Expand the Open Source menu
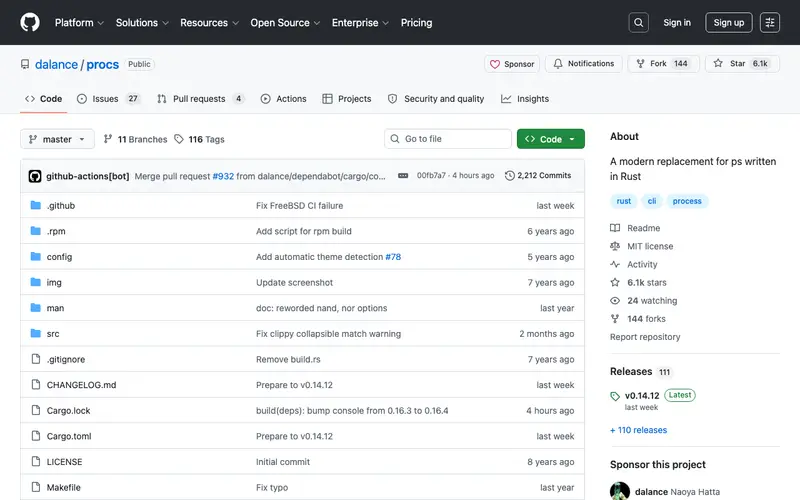 coord(285,22)
